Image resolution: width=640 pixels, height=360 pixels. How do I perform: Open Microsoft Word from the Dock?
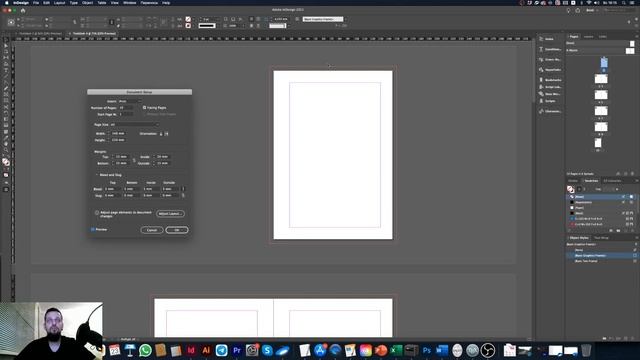[x=442, y=351]
